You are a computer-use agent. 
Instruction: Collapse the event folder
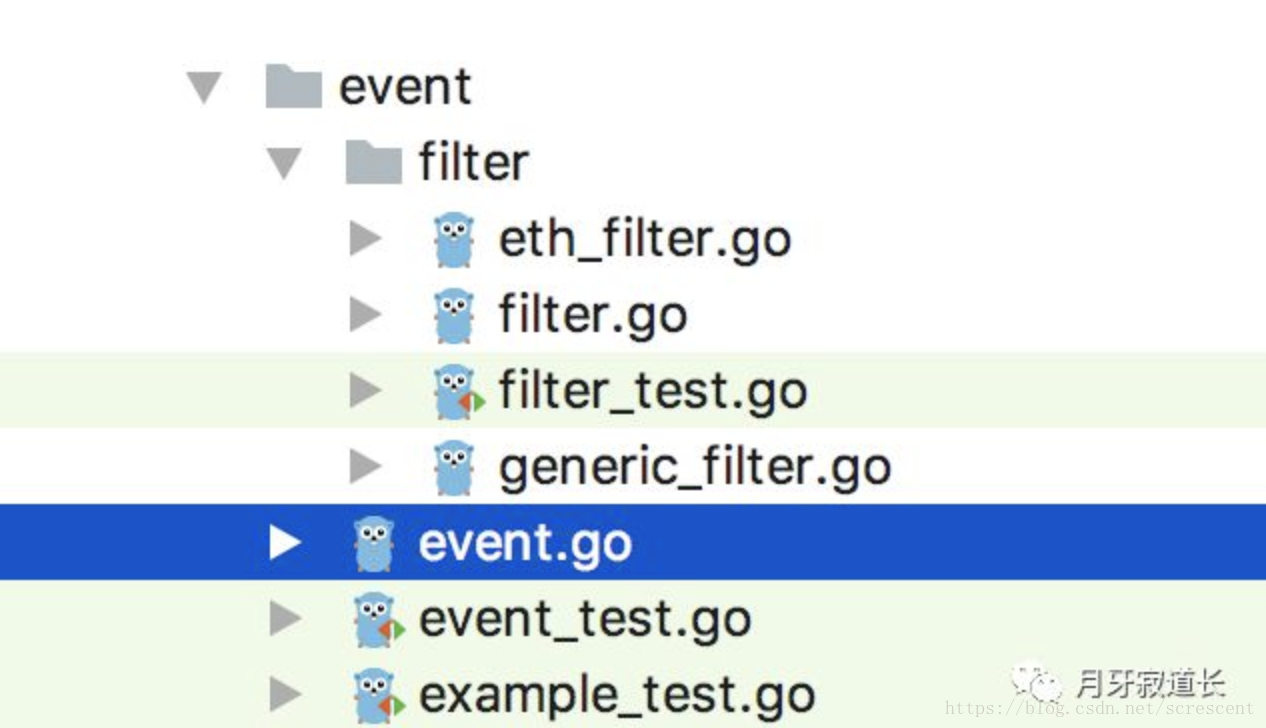[x=204, y=87]
